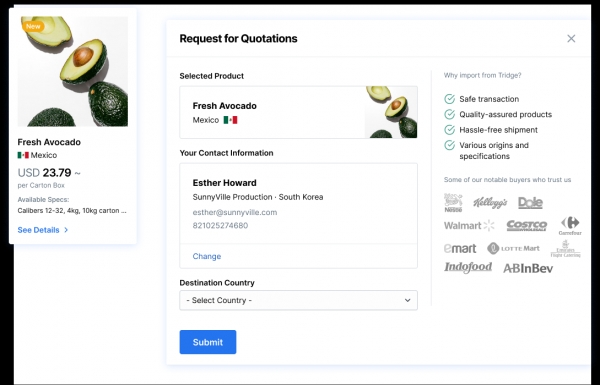Click the Destination Country label
This screenshot has width=600, height=385.
tap(217, 283)
